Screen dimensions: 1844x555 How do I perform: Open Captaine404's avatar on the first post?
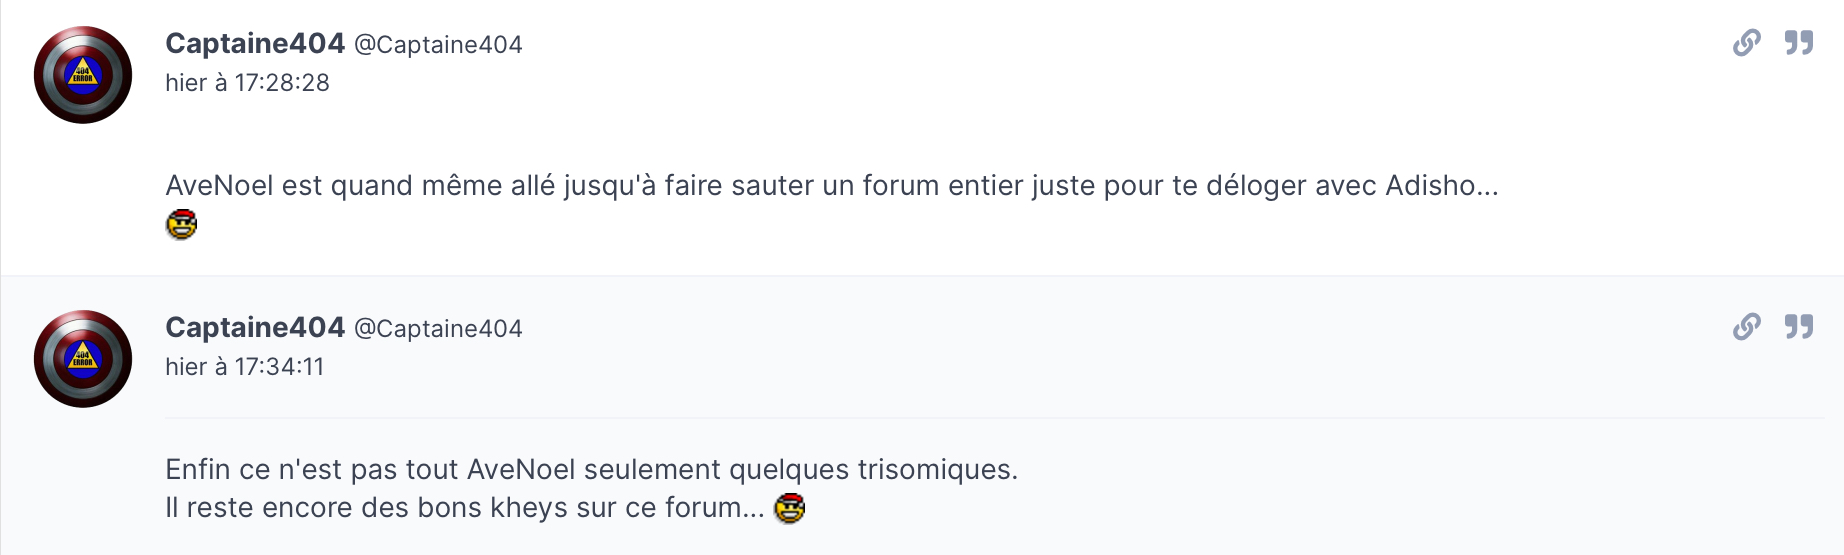(x=83, y=75)
